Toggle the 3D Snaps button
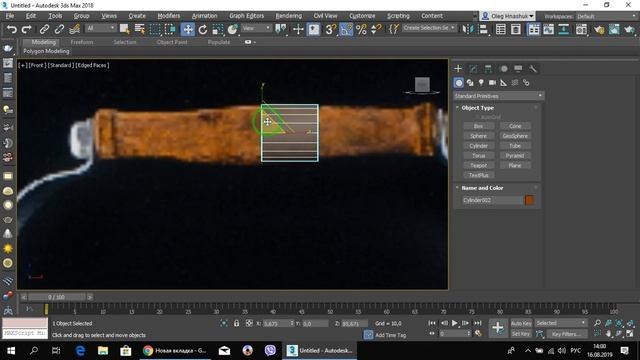Viewport: 640px width, 360px height. point(330,29)
